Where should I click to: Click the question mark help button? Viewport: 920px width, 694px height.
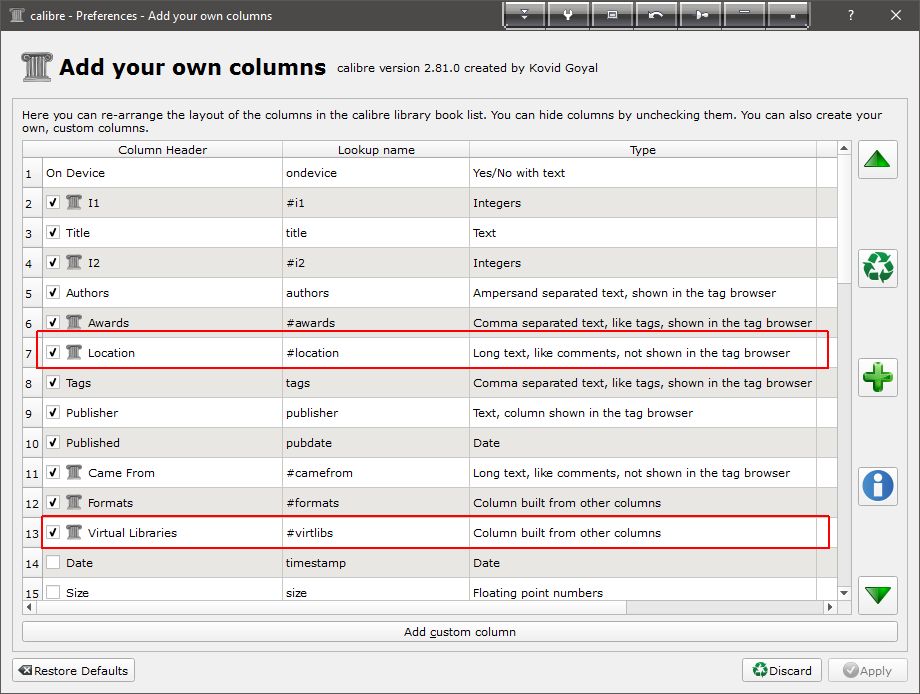point(851,15)
